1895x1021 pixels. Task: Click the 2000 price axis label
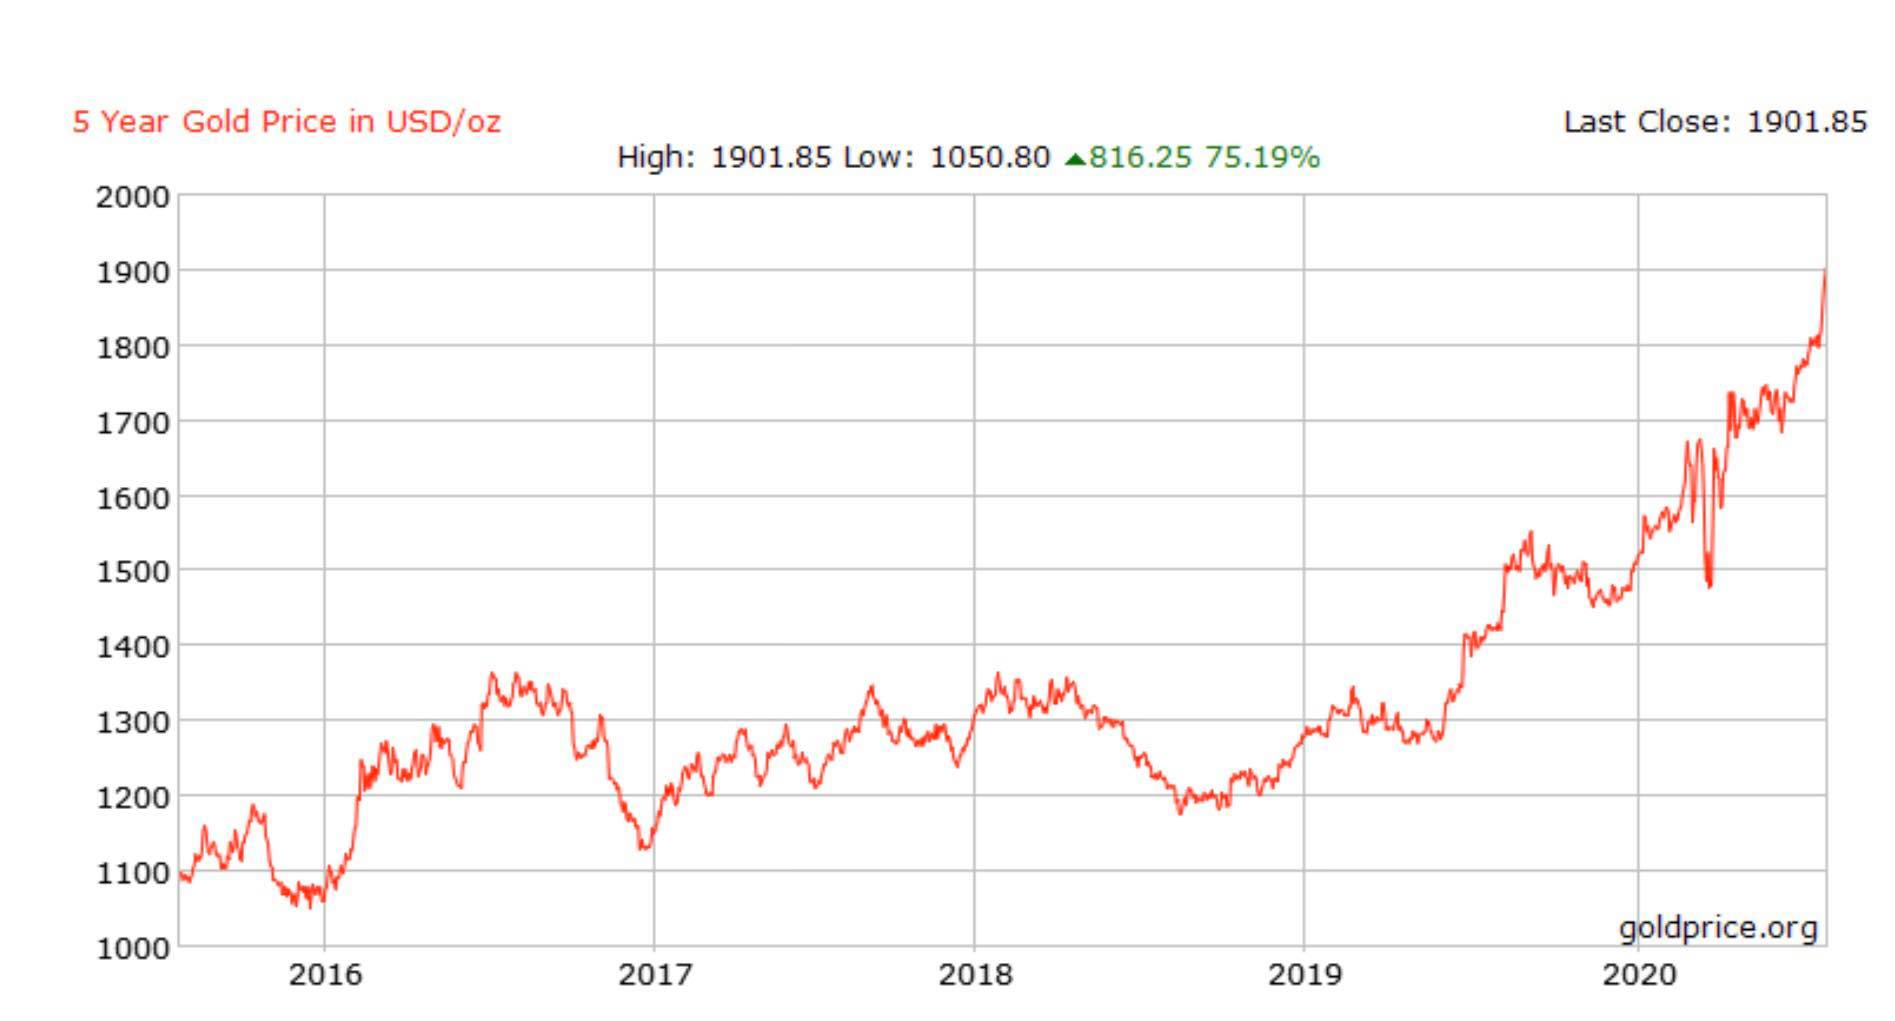(x=133, y=197)
